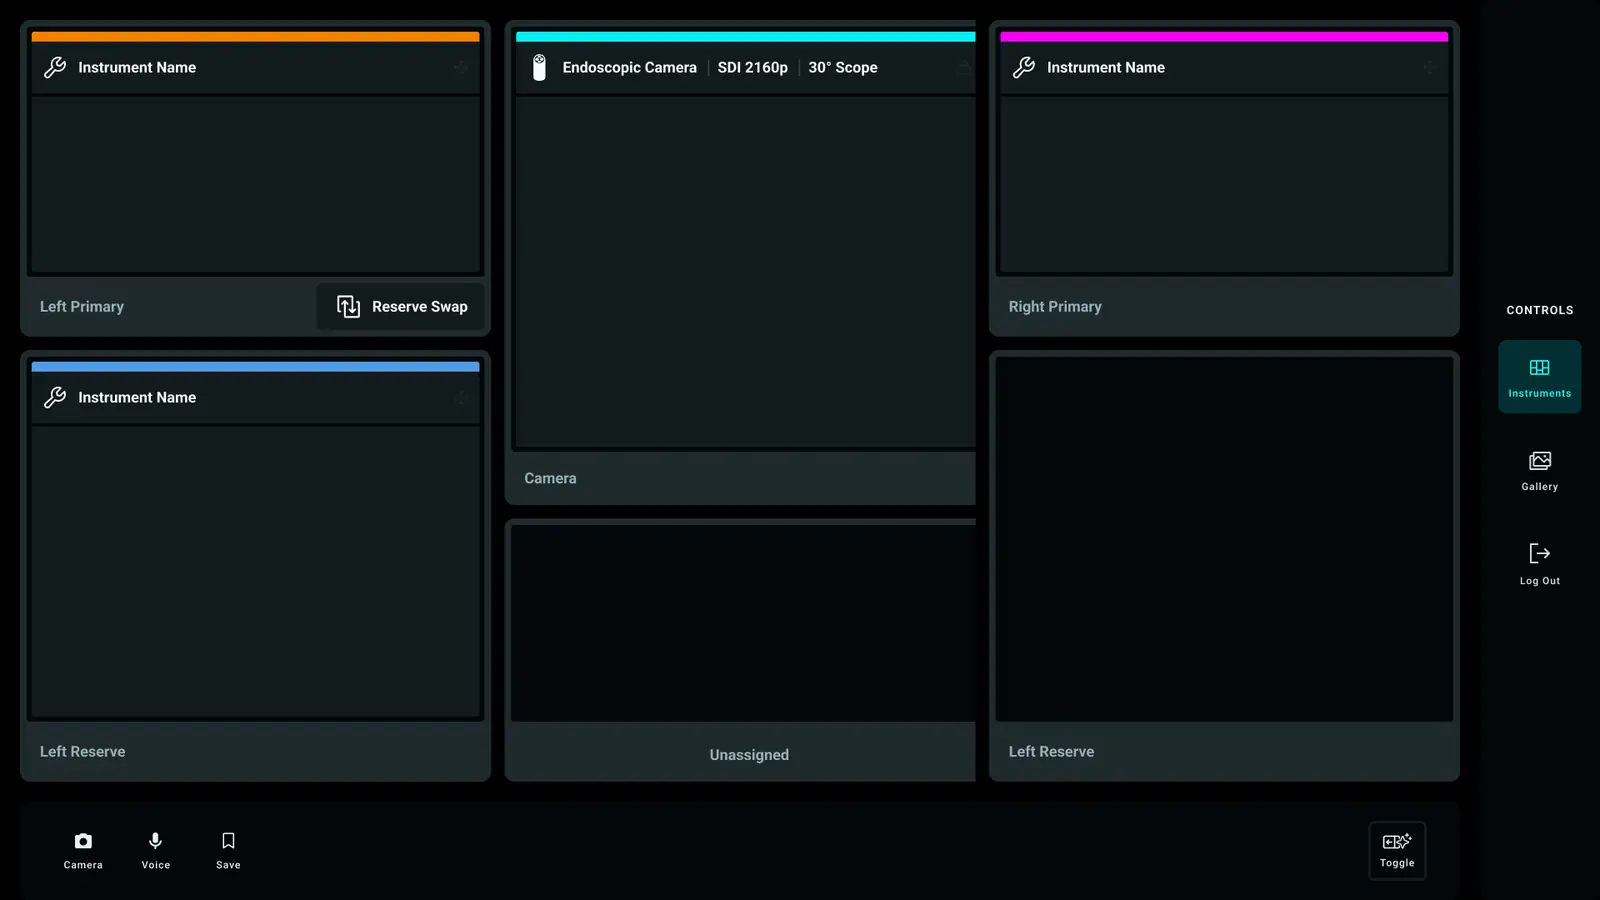The height and width of the screenshot is (900, 1600).
Task: Click the SDI 2160p label
Action: click(752, 67)
